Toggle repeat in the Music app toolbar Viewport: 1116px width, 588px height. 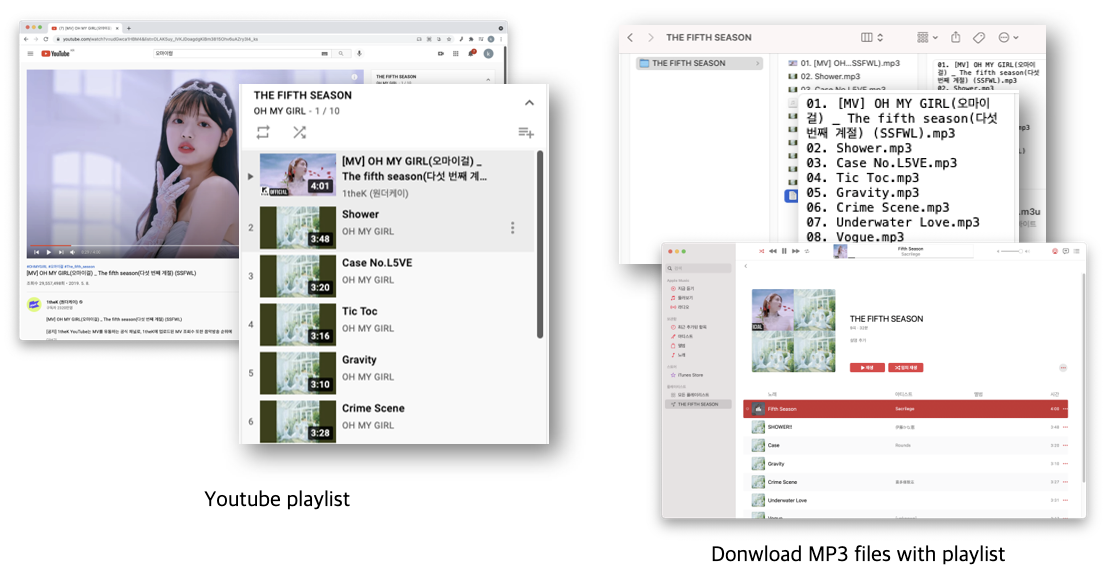pos(807,251)
